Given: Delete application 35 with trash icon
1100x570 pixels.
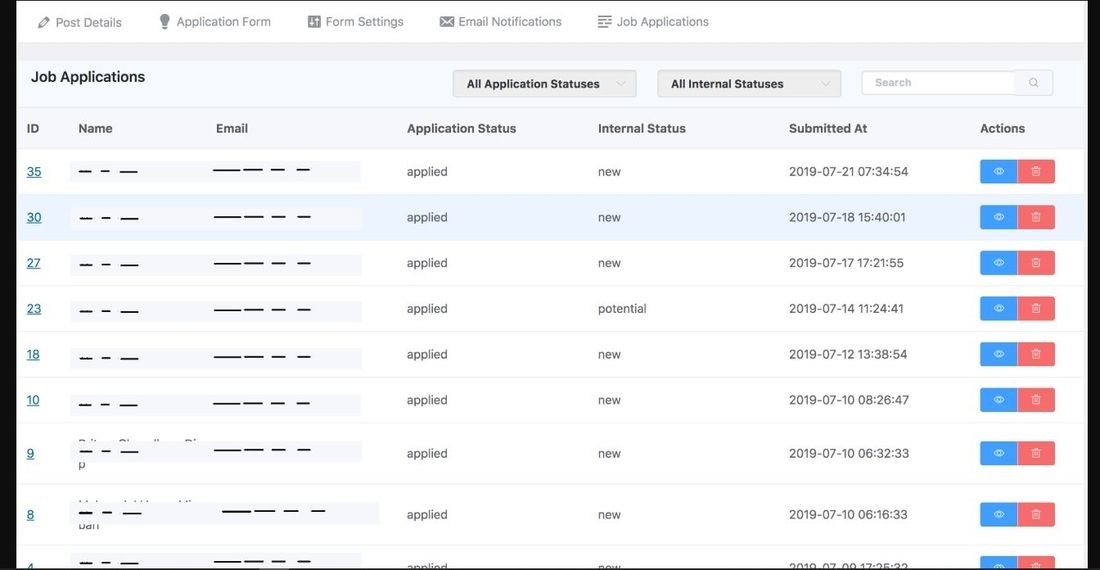Looking at the screenshot, I should click(x=1036, y=172).
